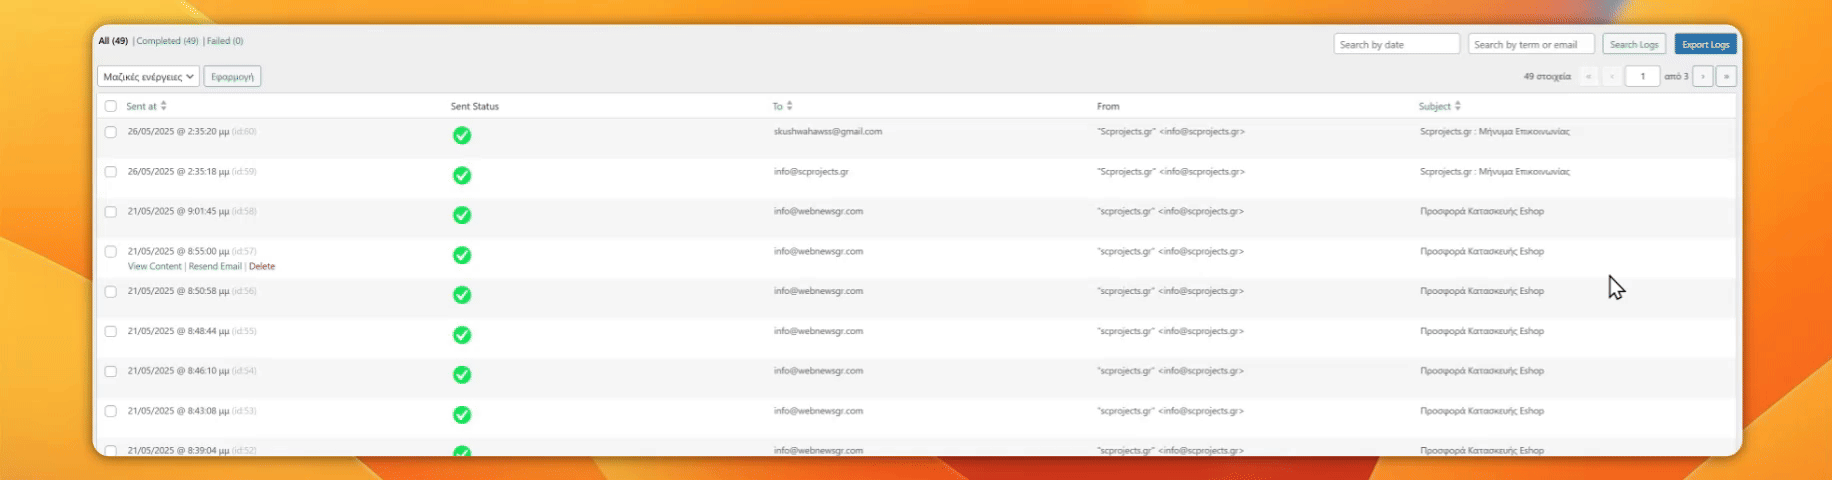Click the 49 στοιχεία item count
This screenshot has width=1832, height=480.
(x=1547, y=76)
